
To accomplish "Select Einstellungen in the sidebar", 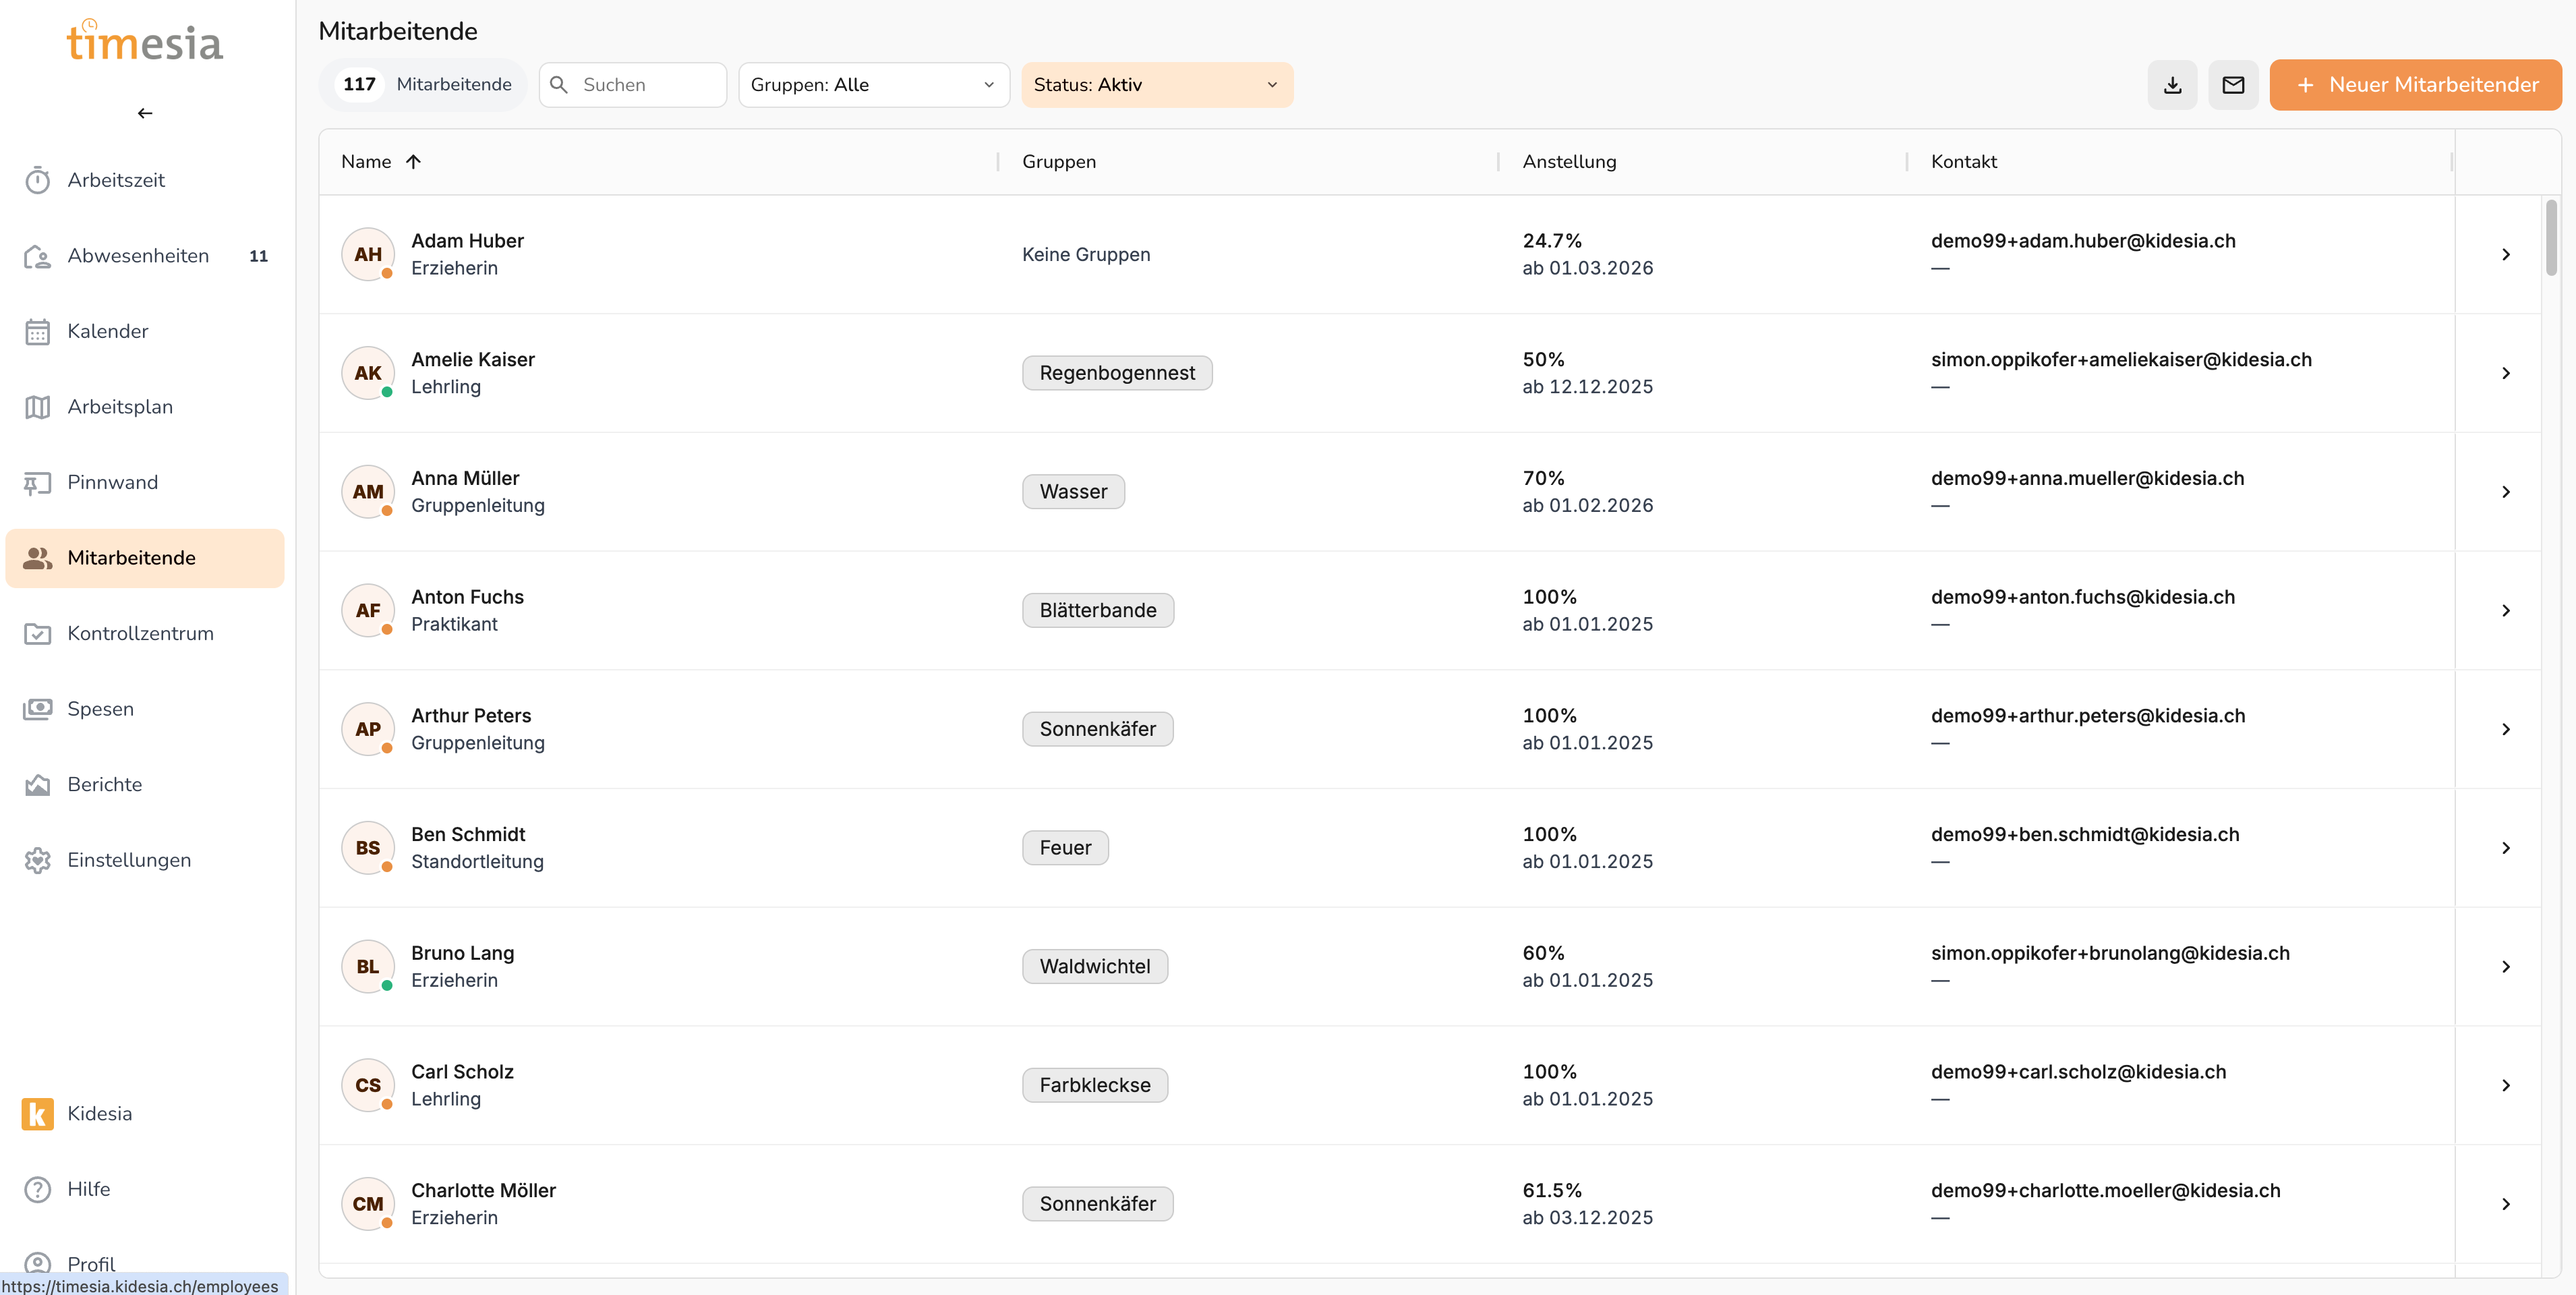I will 128,860.
